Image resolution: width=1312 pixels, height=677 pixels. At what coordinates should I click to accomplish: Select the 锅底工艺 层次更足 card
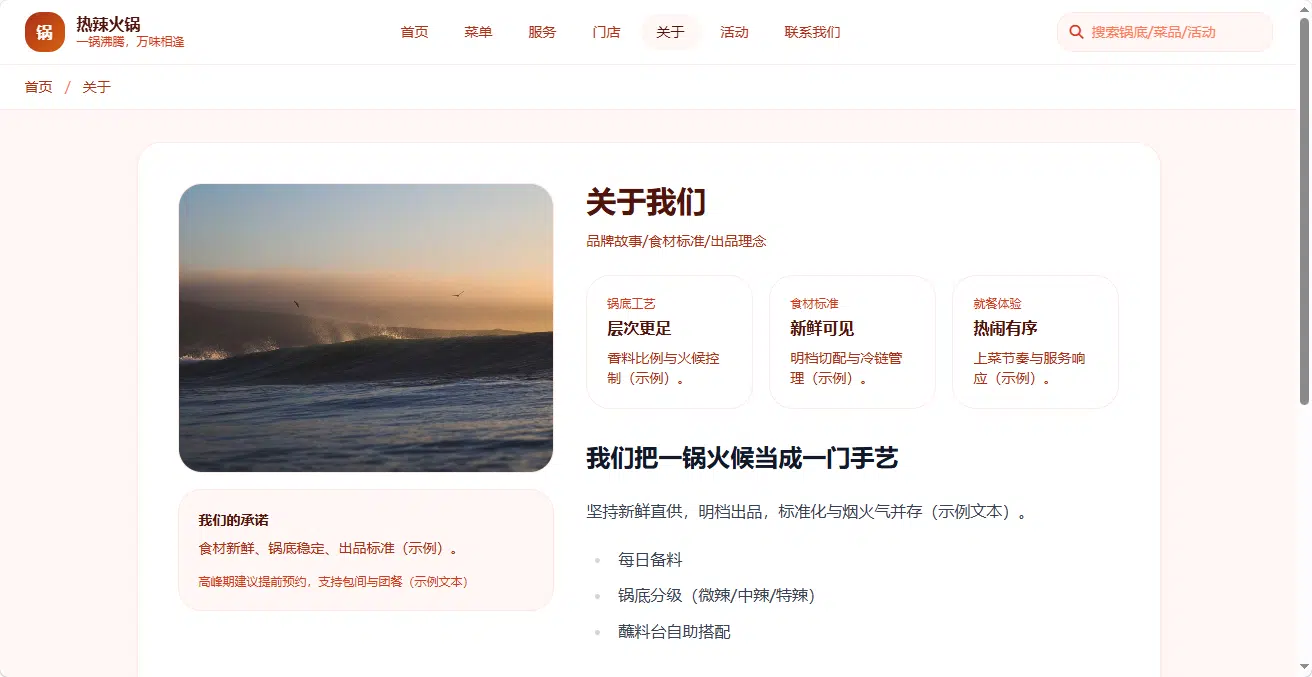point(669,342)
